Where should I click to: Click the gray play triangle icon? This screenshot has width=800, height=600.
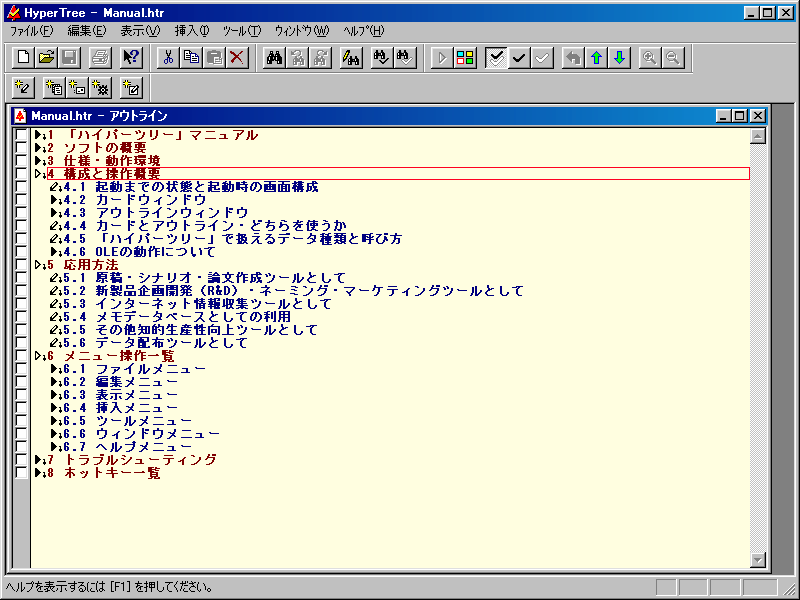click(x=442, y=58)
